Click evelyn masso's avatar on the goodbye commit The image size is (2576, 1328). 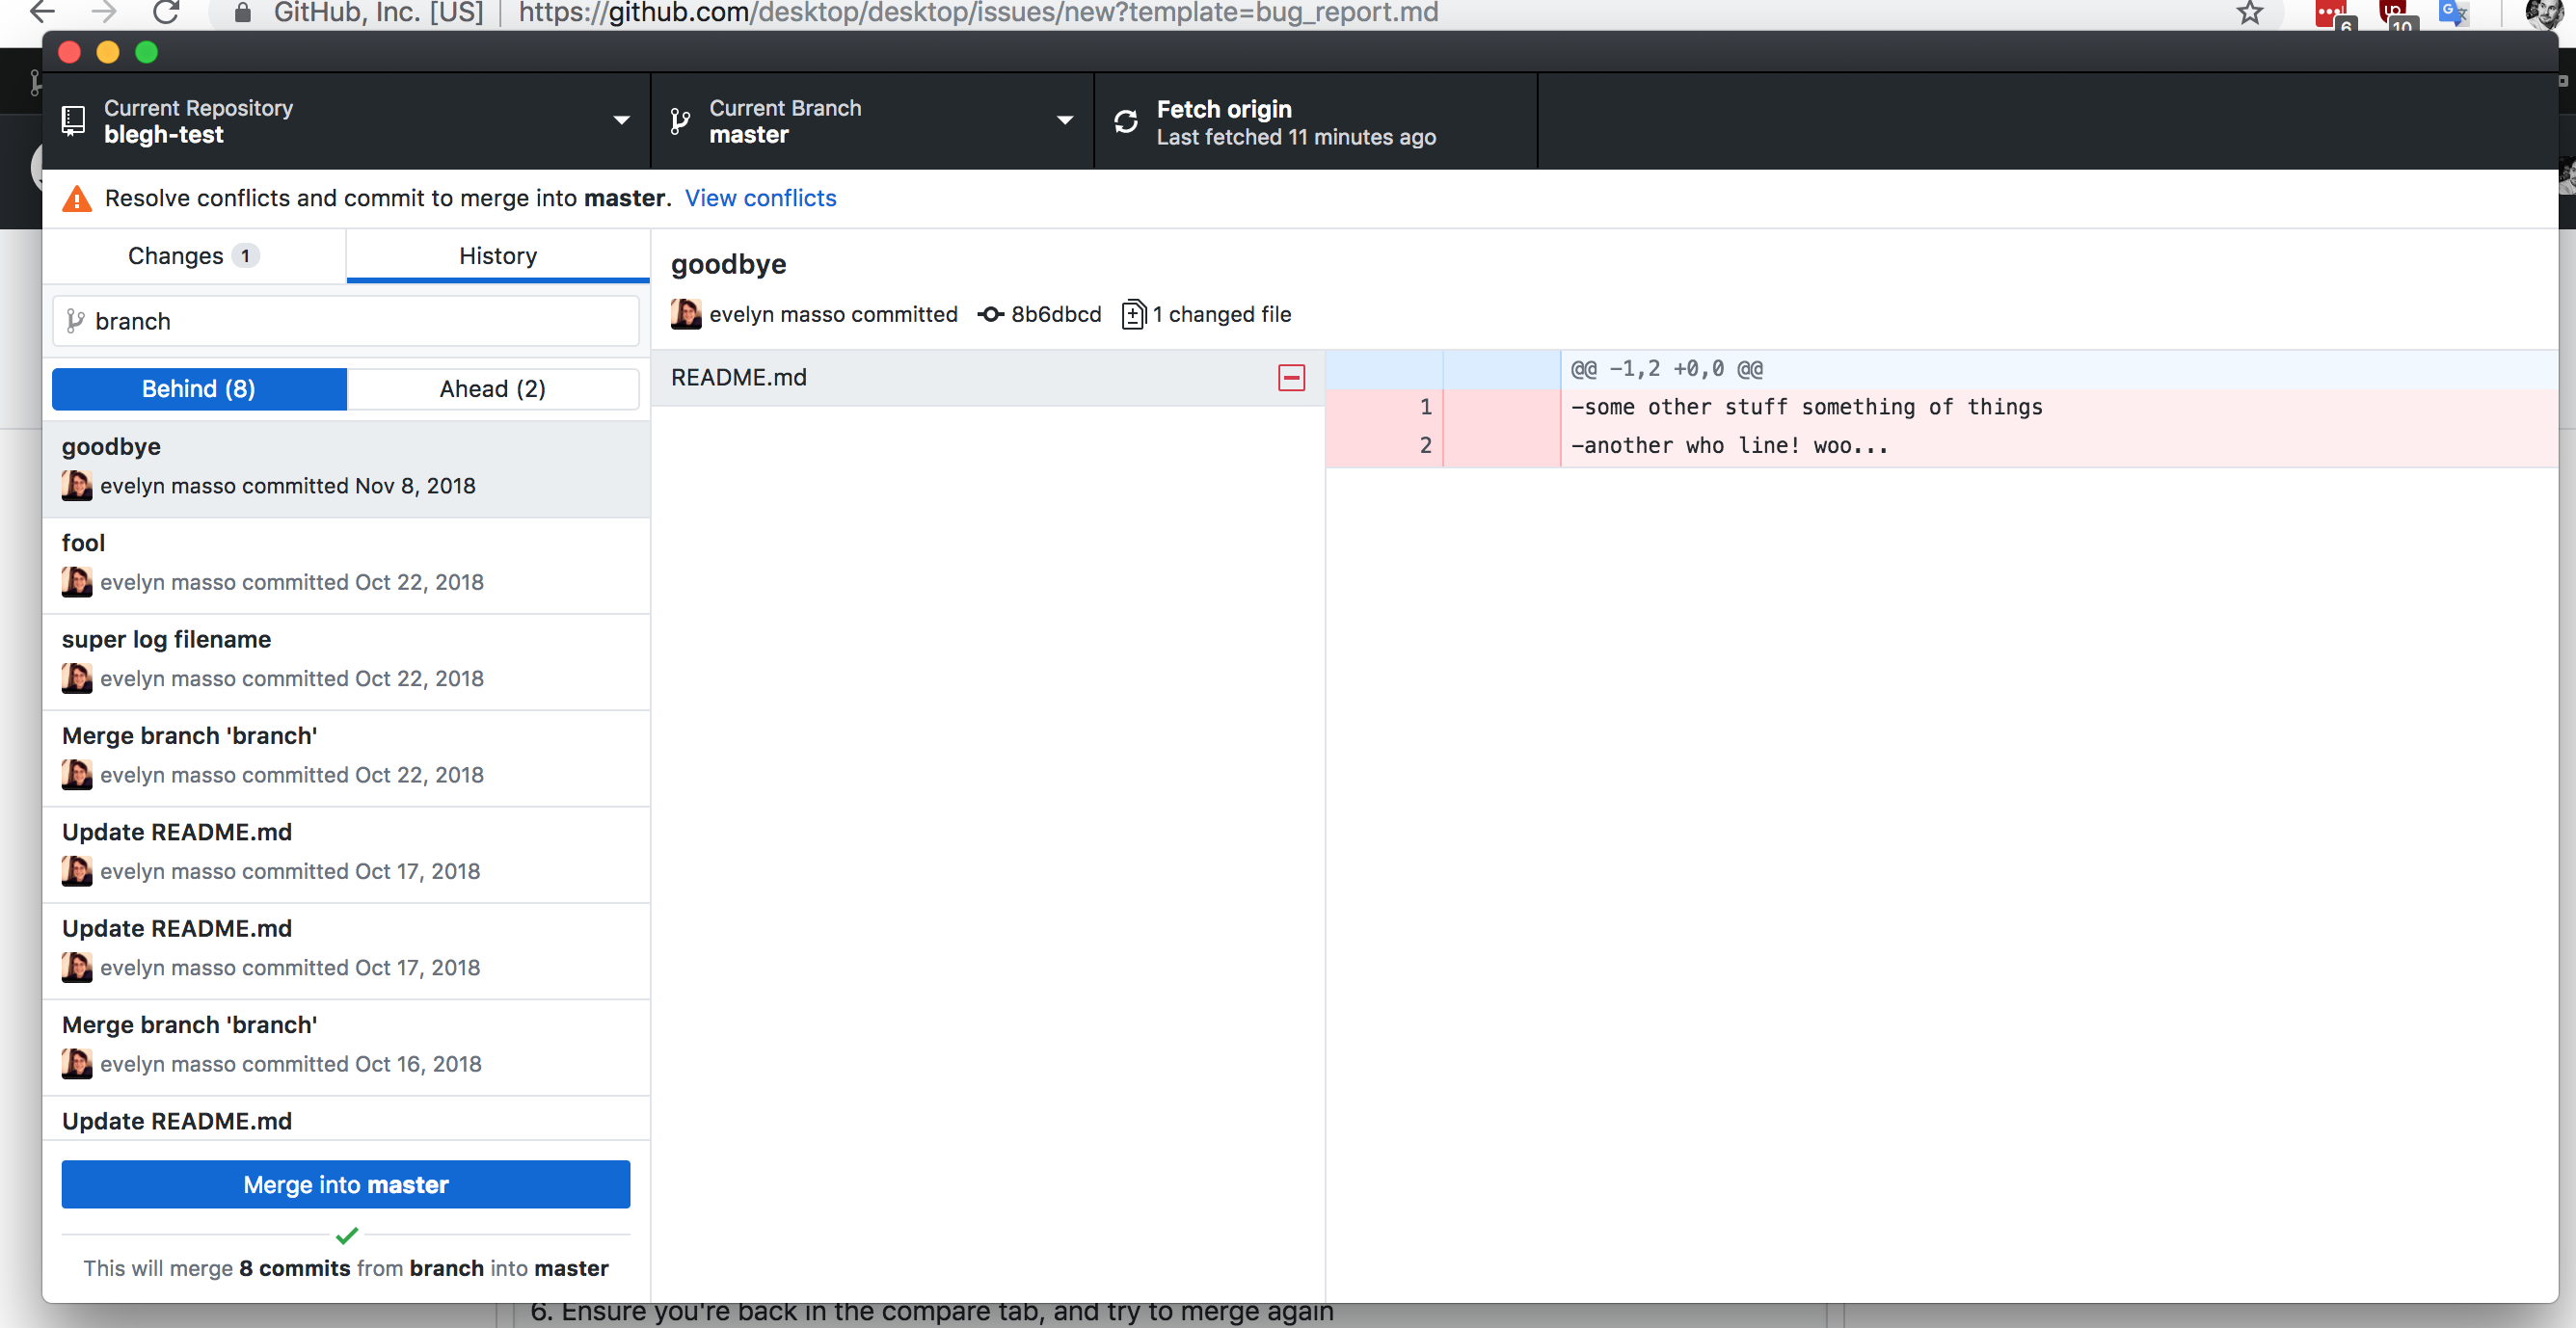point(686,314)
